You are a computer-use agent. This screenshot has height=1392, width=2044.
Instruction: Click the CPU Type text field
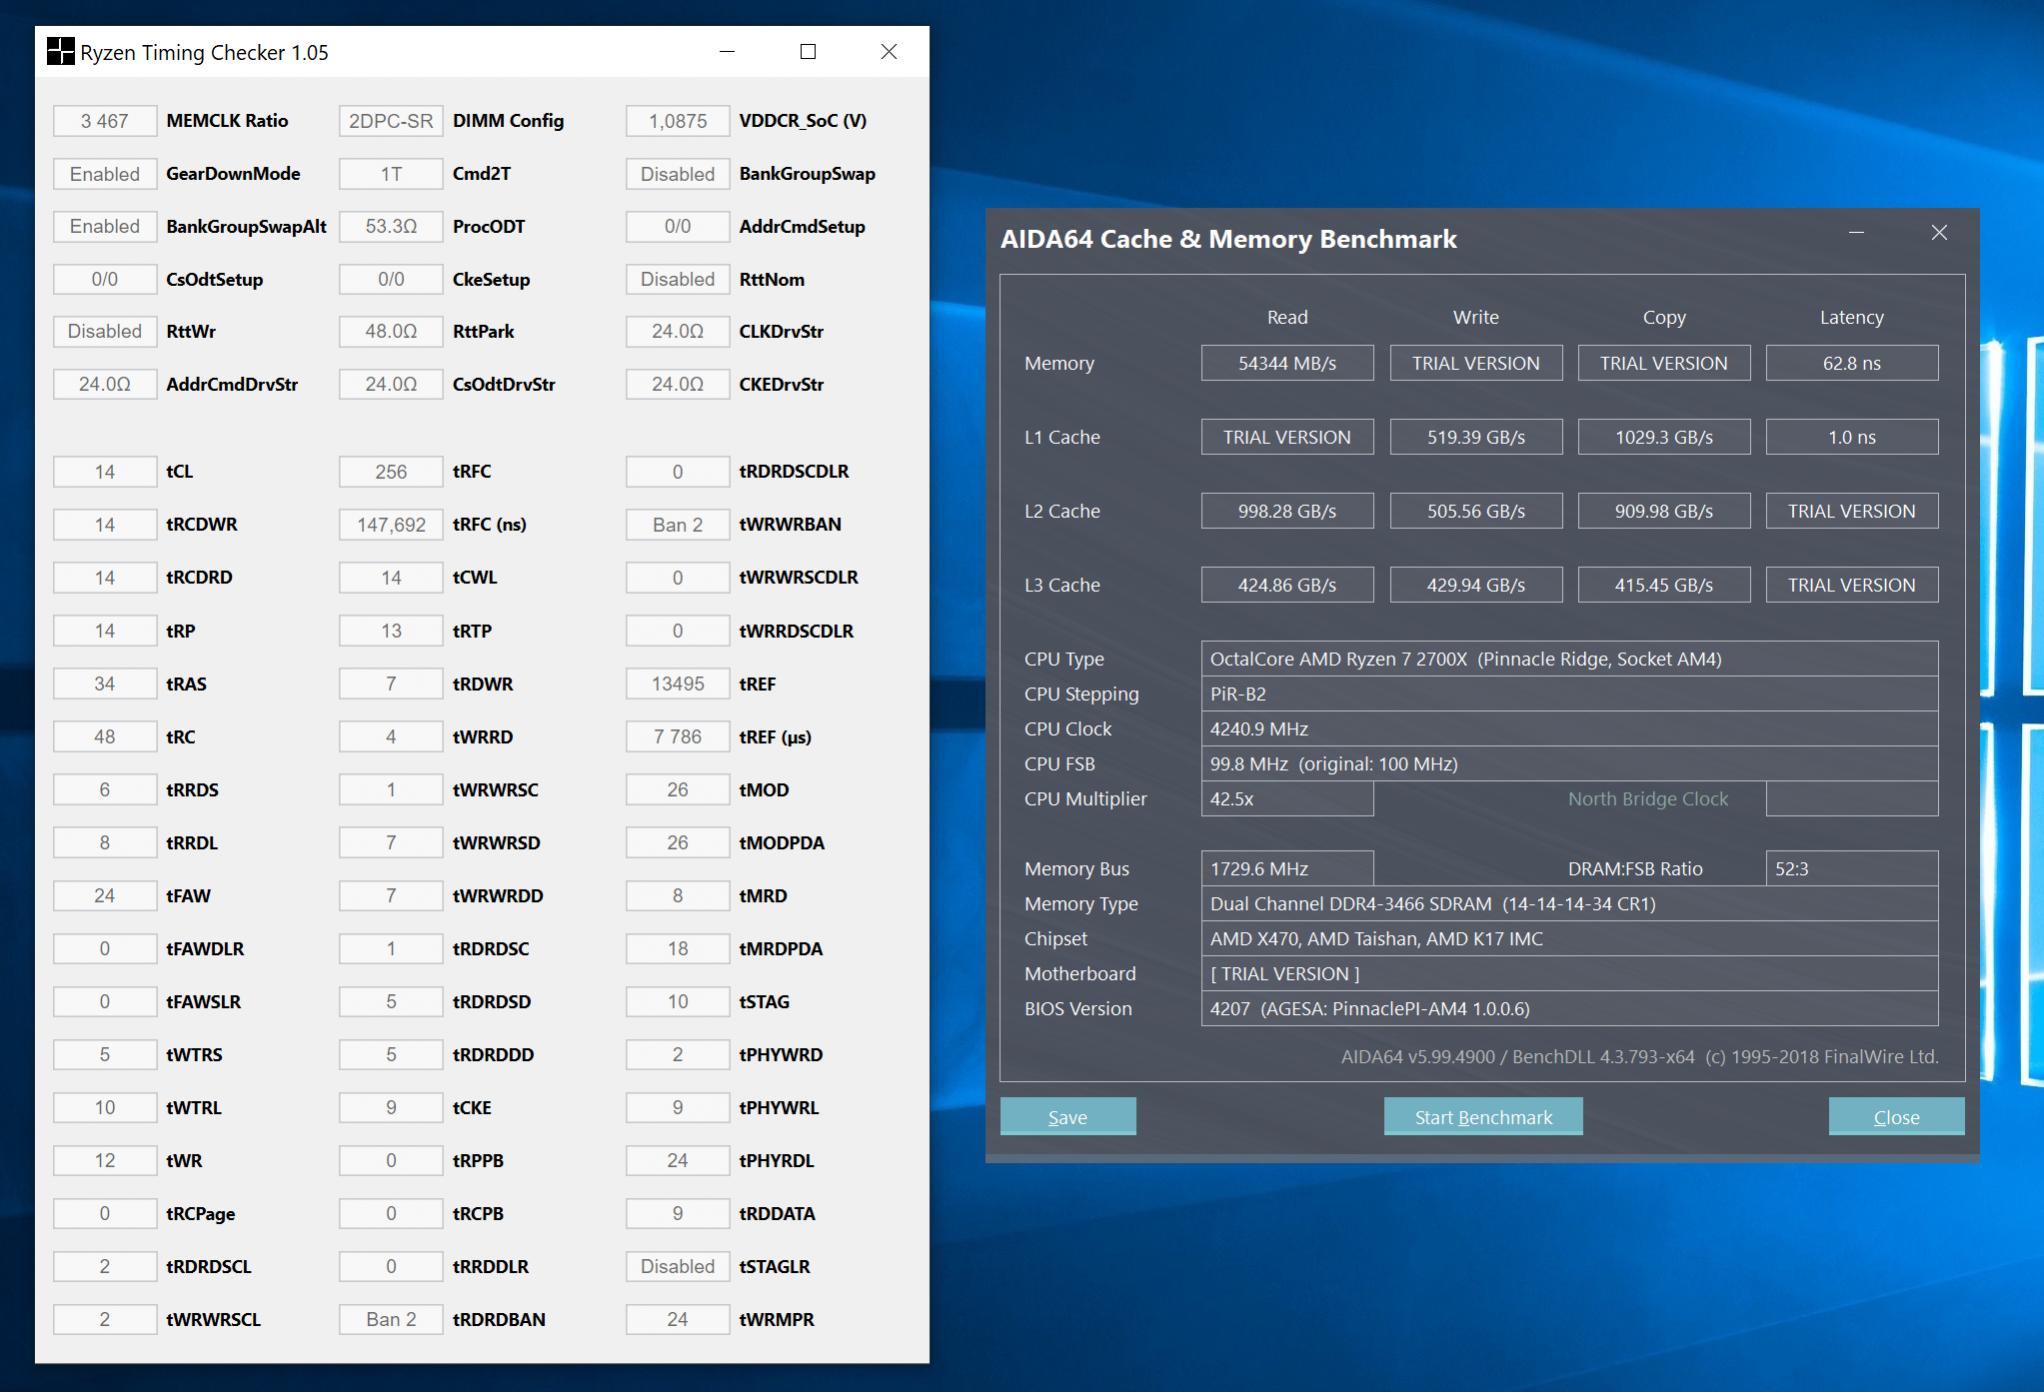(x=1568, y=659)
